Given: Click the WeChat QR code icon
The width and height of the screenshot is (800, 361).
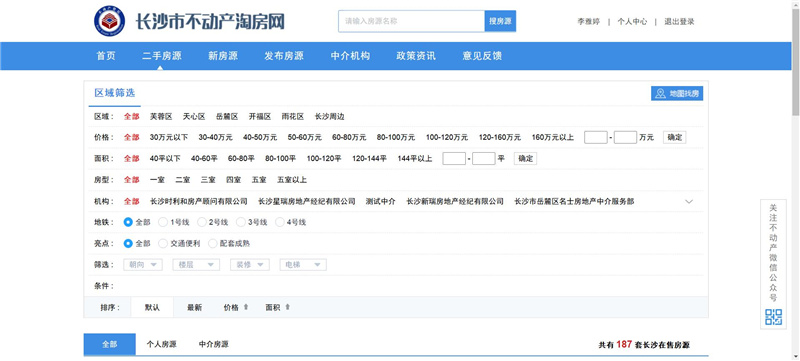Looking at the screenshot, I should pyautogui.click(x=773, y=317).
